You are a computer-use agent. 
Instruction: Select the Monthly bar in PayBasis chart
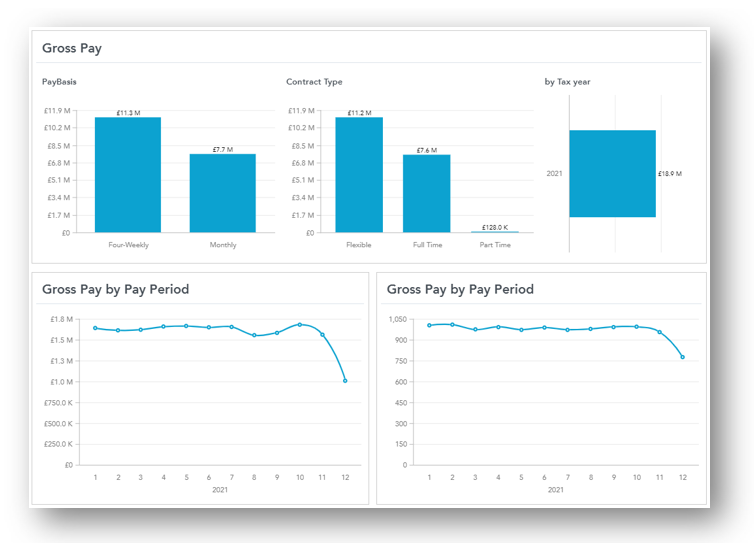tap(223, 193)
